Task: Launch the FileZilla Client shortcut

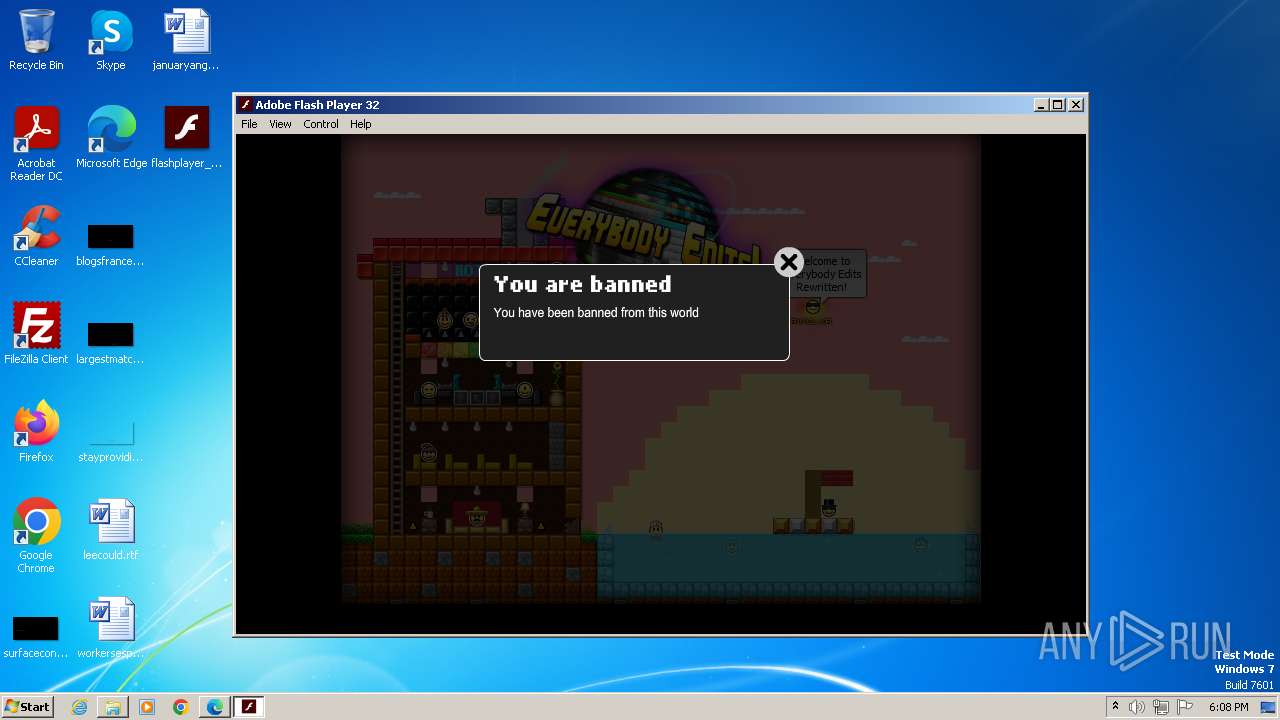Action: [x=36, y=334]
